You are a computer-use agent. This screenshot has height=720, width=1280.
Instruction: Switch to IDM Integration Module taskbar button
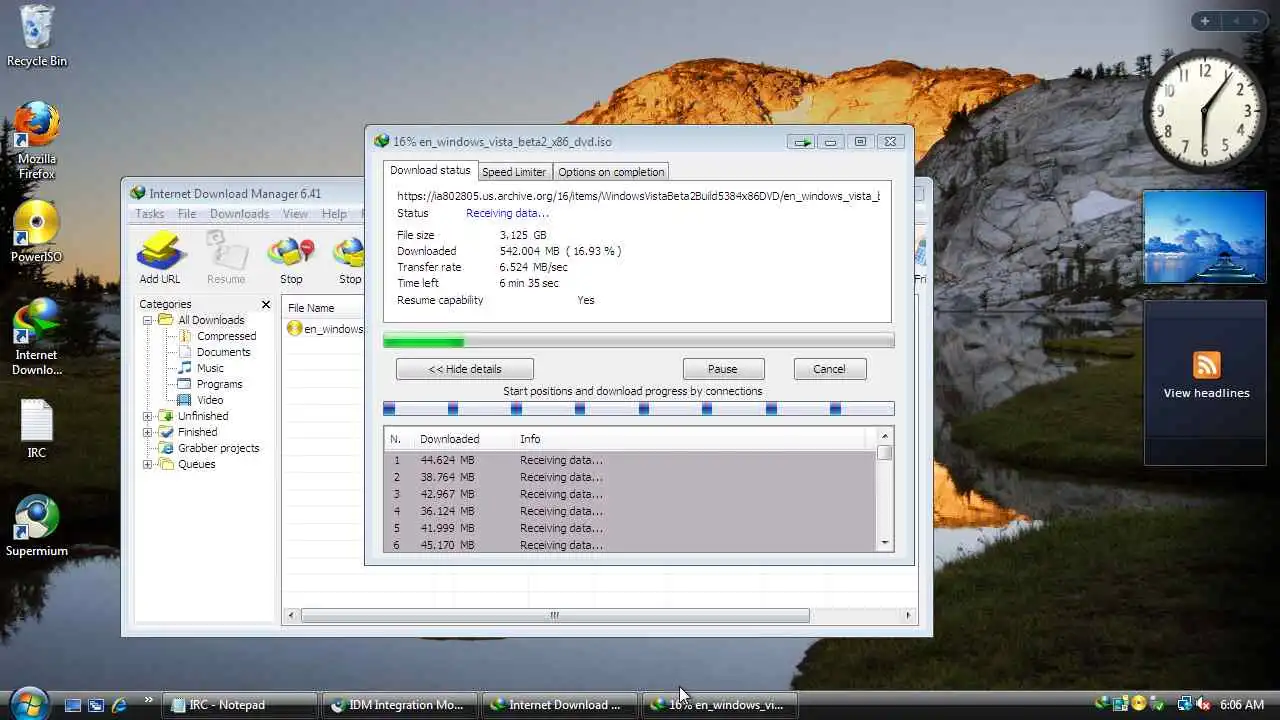point(400,705)
